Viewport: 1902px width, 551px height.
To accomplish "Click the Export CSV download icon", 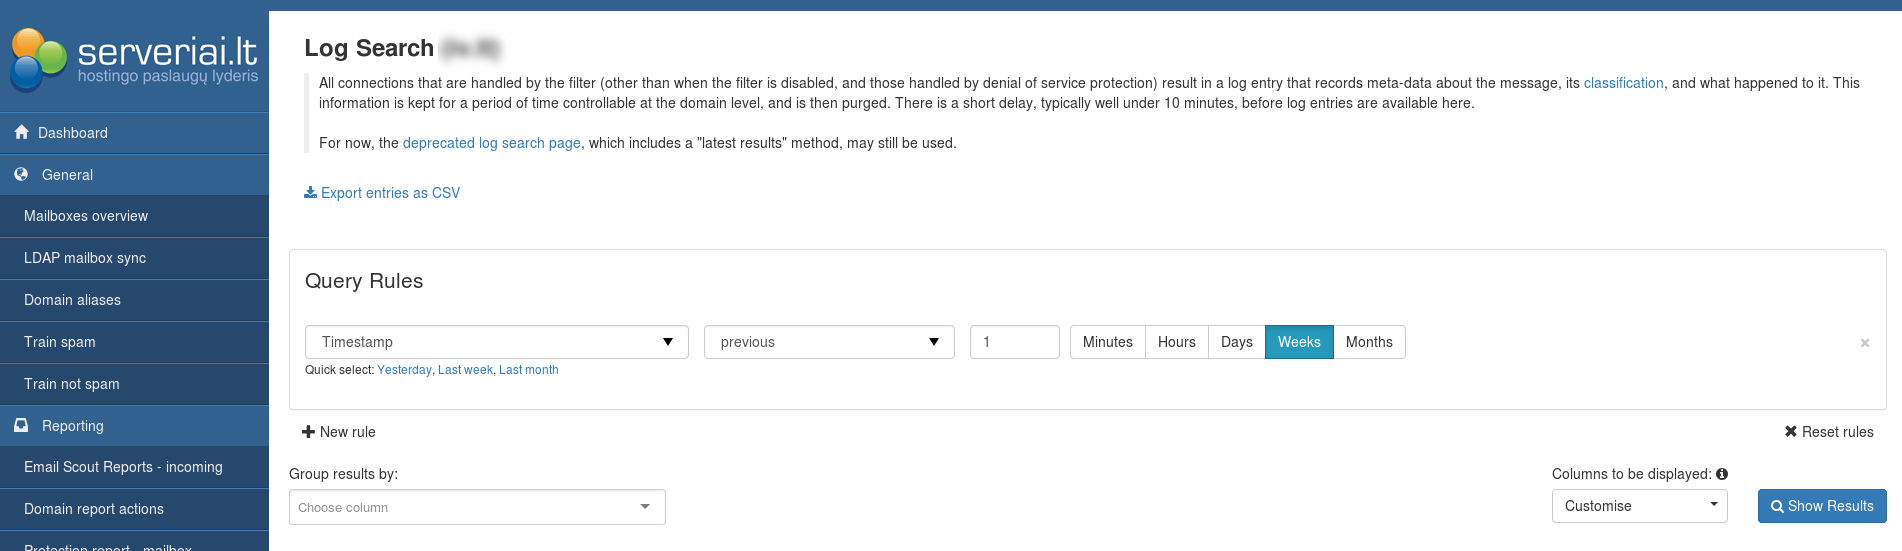I will coord(310,192).
